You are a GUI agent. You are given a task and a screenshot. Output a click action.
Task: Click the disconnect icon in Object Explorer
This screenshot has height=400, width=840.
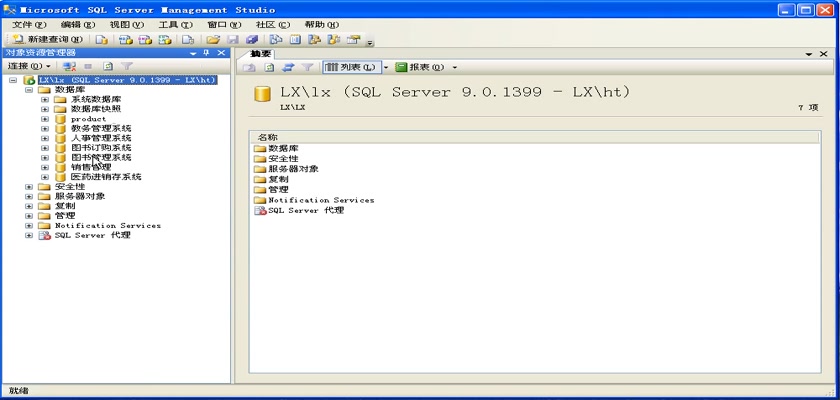tap(69, 66)
